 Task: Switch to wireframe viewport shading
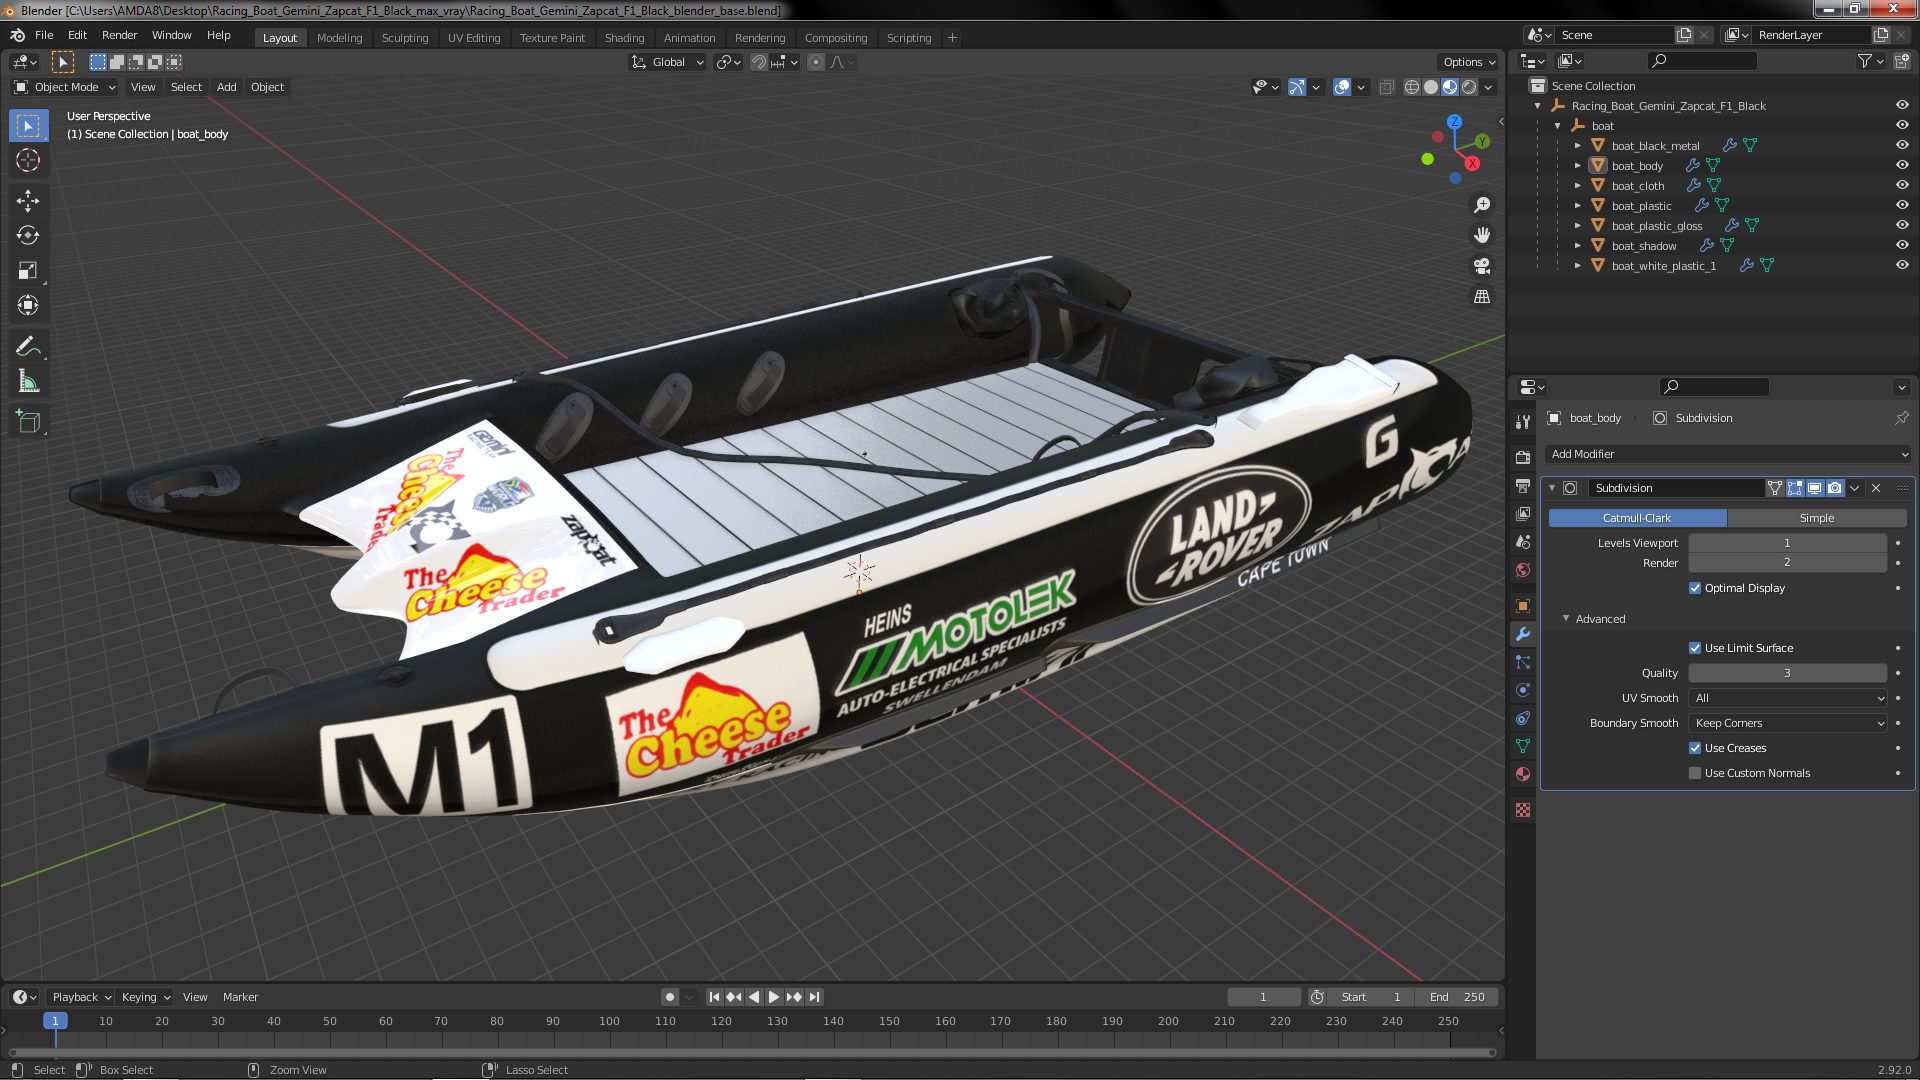click(1412, 87)
